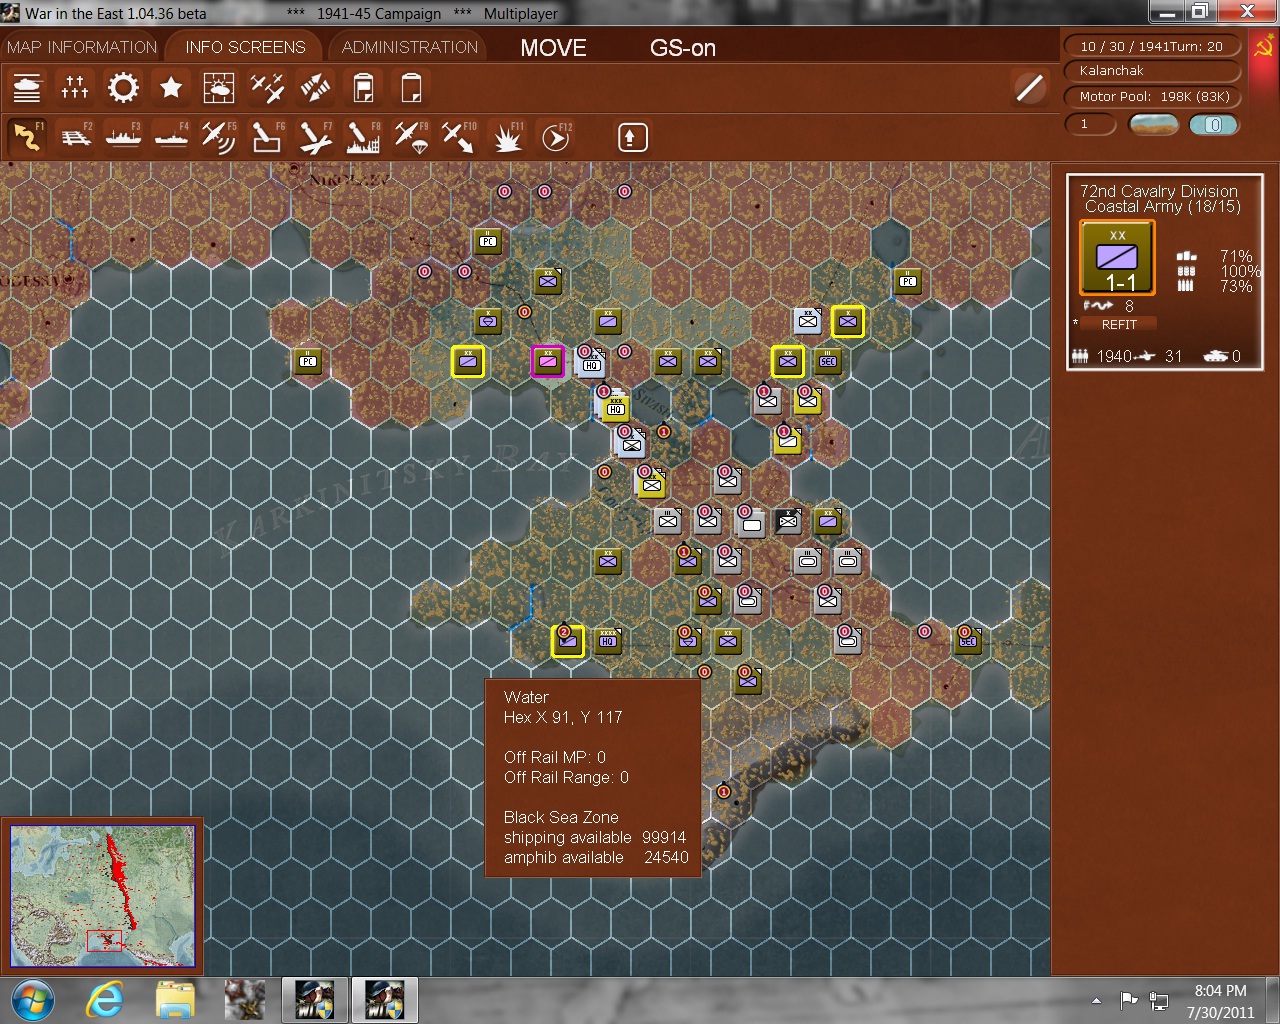Click the magenta-highlighted selected unit on map
This screenshot has width=1280, height=1024.
tap(547, 361)
